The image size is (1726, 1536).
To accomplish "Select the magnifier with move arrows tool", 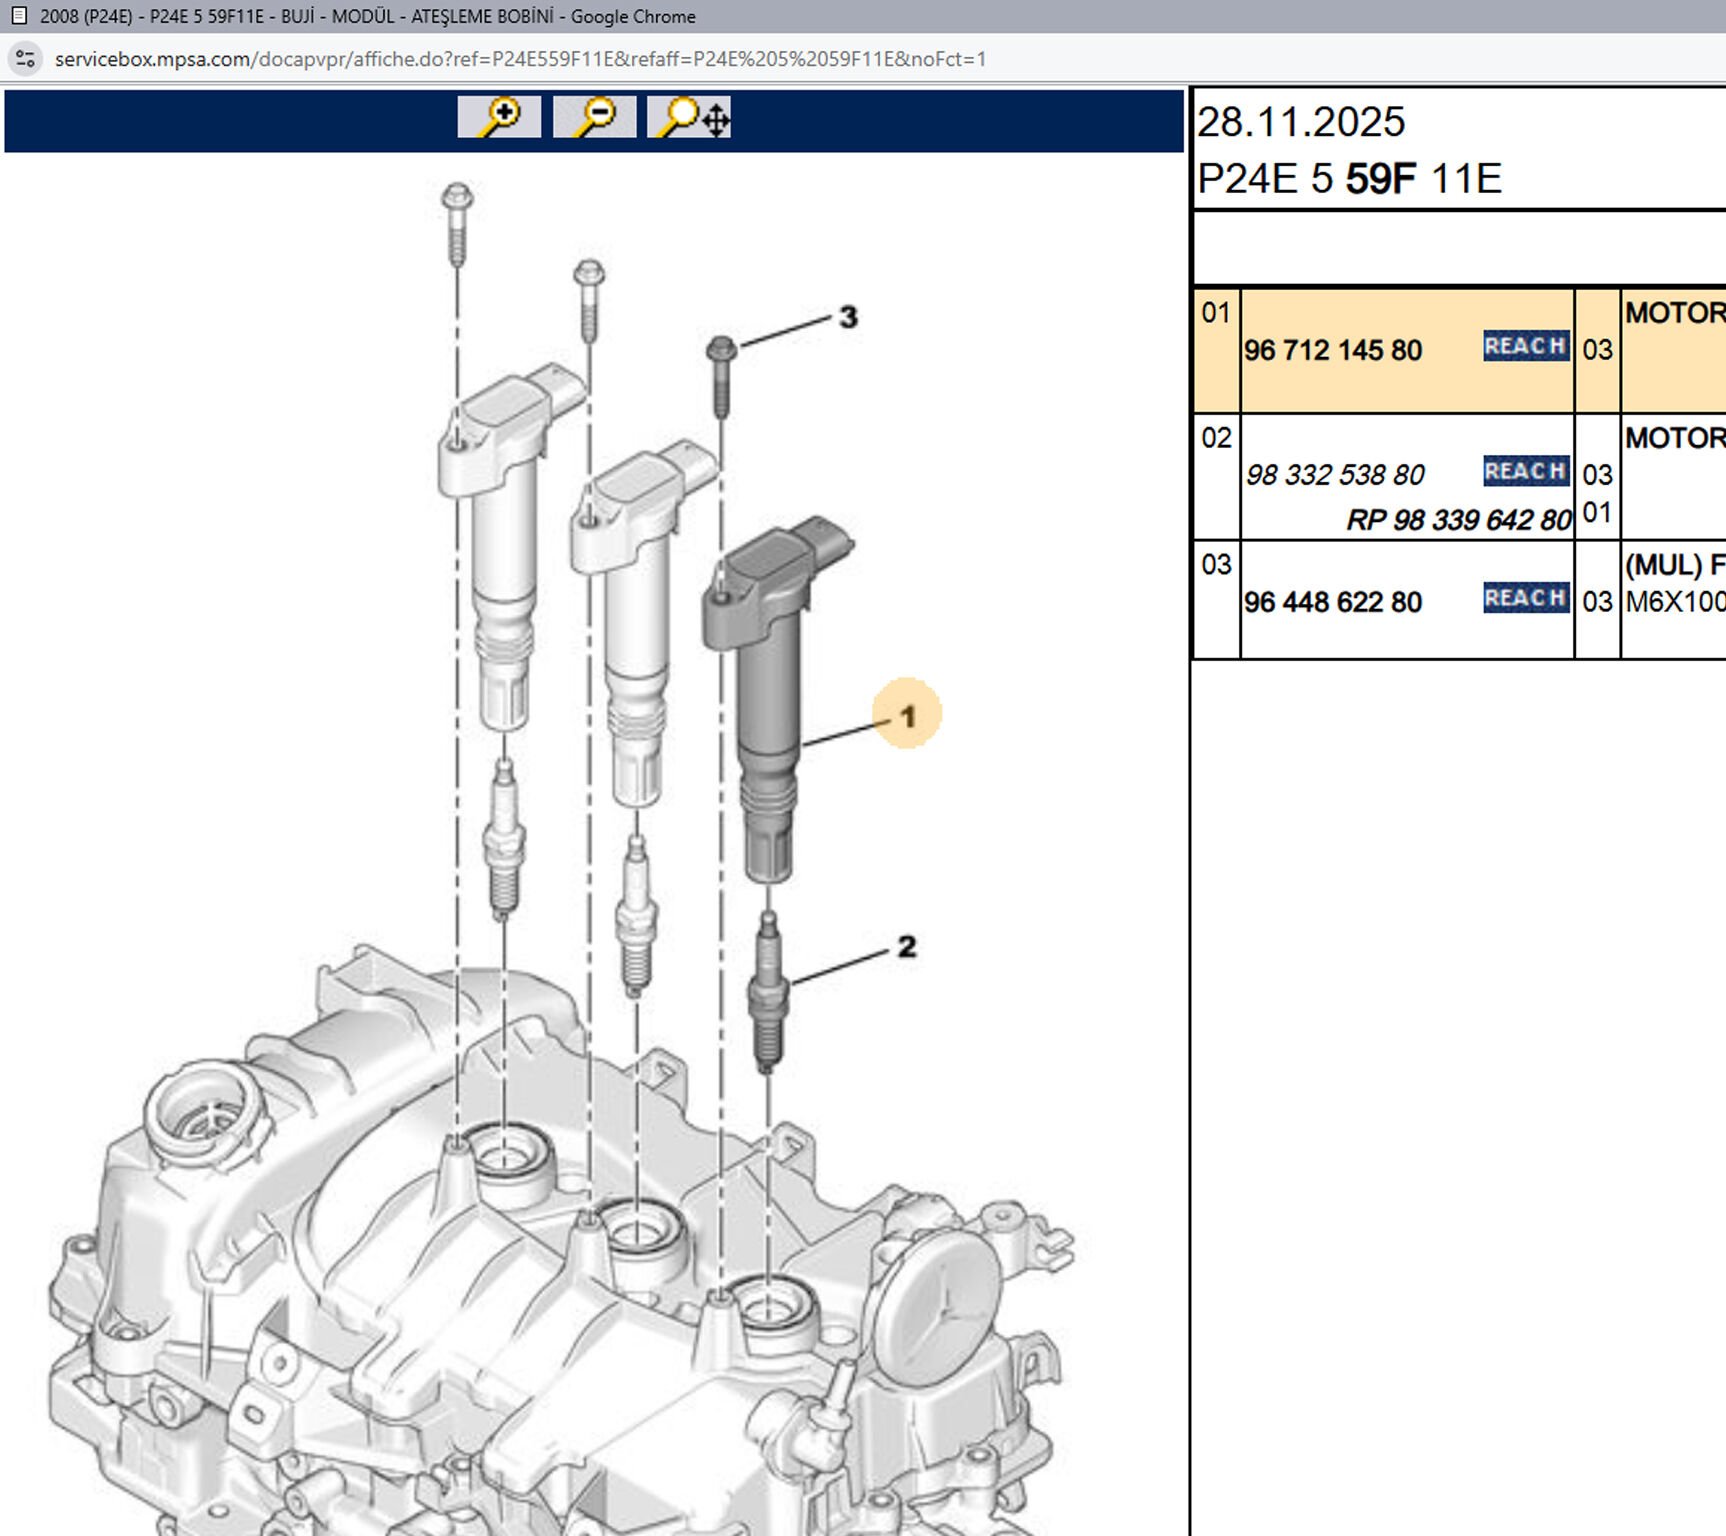I will [x=689, y=117].
